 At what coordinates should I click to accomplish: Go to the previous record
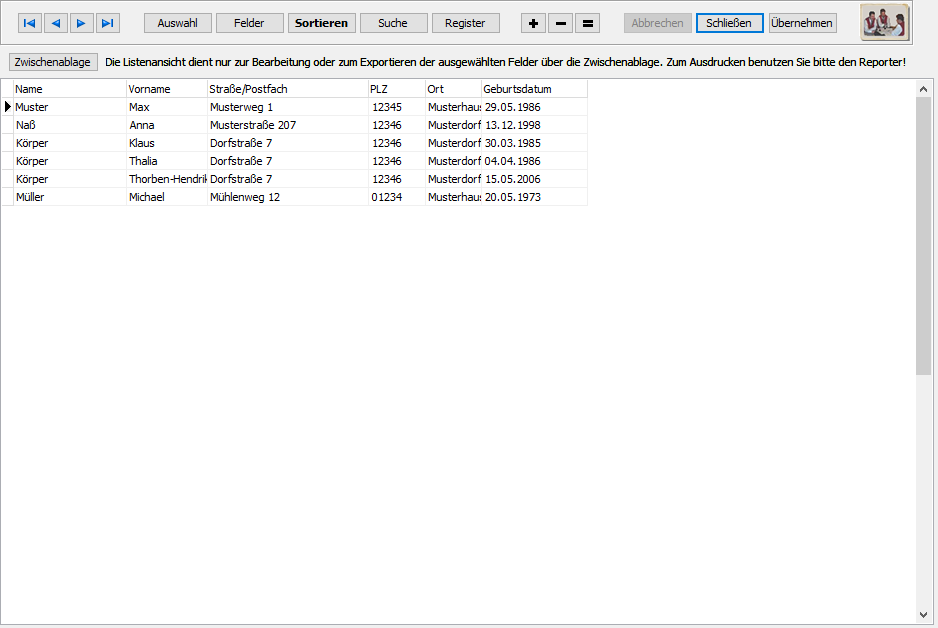coord(56,23)
